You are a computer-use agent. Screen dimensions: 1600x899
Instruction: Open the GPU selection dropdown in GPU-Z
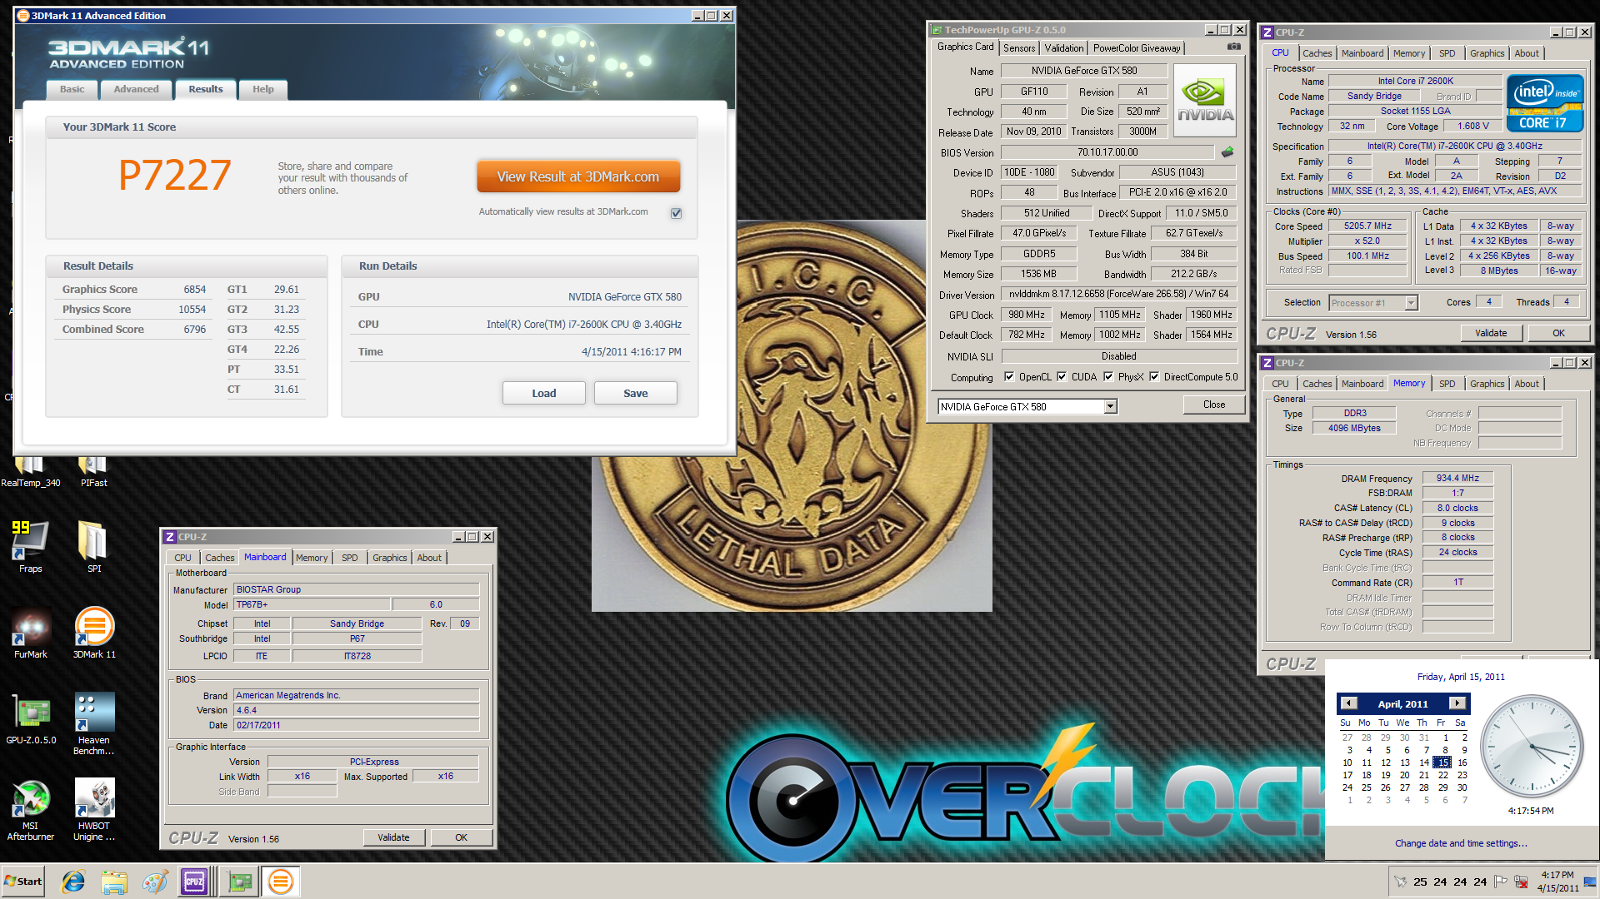click(1110, 406)
